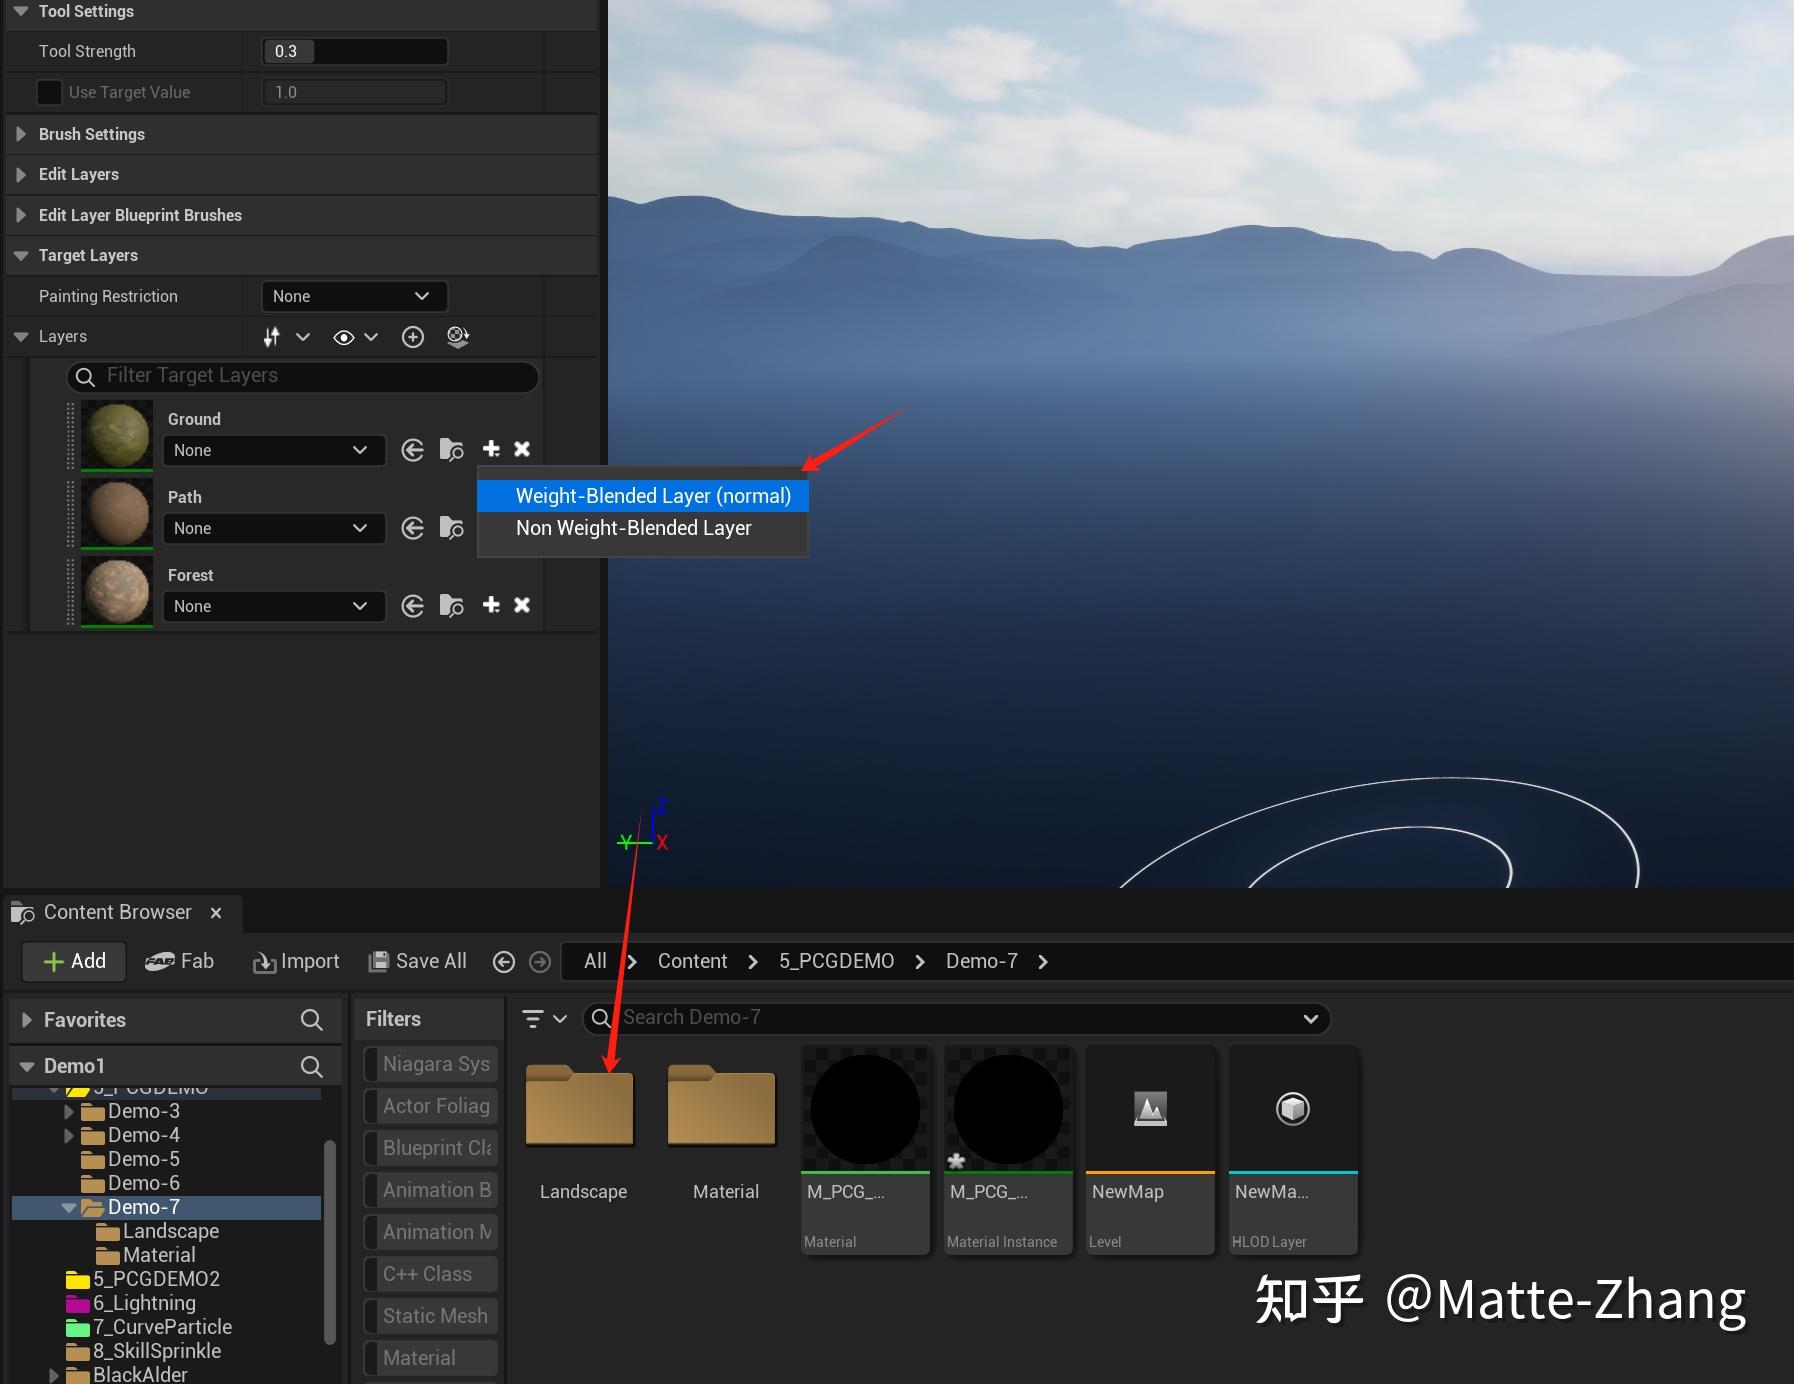The image size is (1794, 1384).
Task: Click the Import icon in Content Browser
Action: coord(295,961)
